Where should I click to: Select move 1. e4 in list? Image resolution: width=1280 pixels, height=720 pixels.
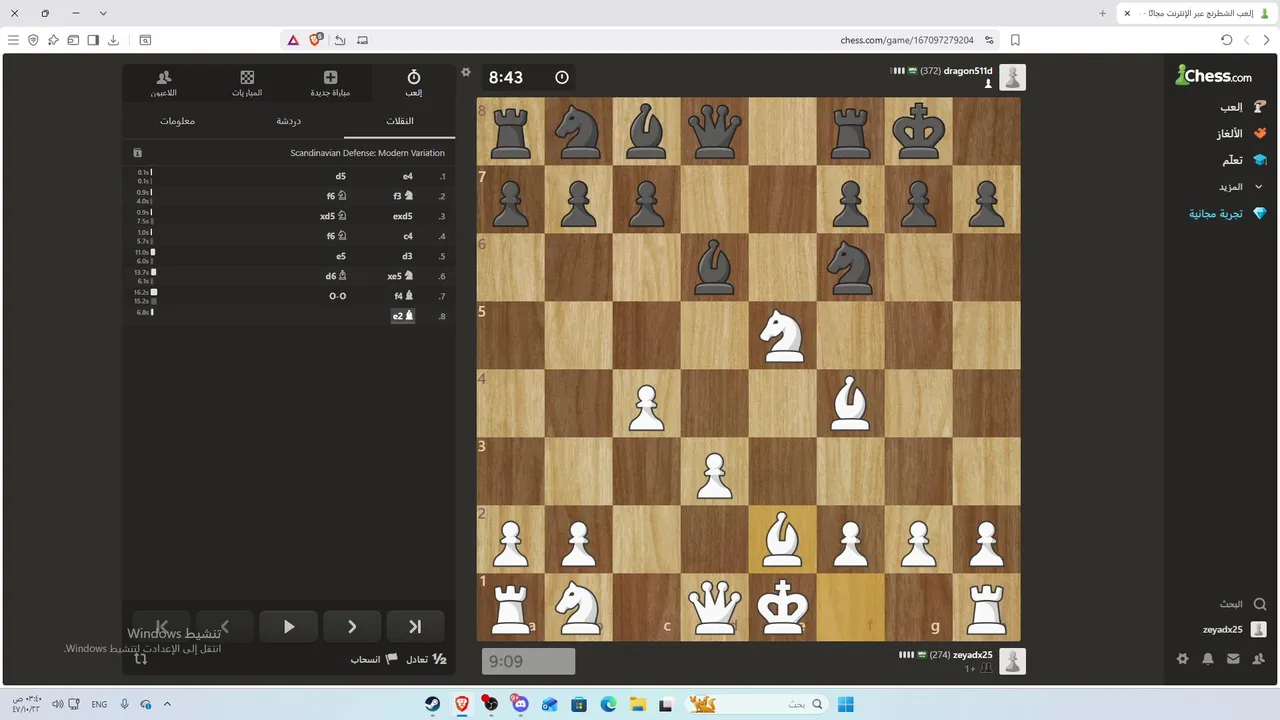(408, 177)
